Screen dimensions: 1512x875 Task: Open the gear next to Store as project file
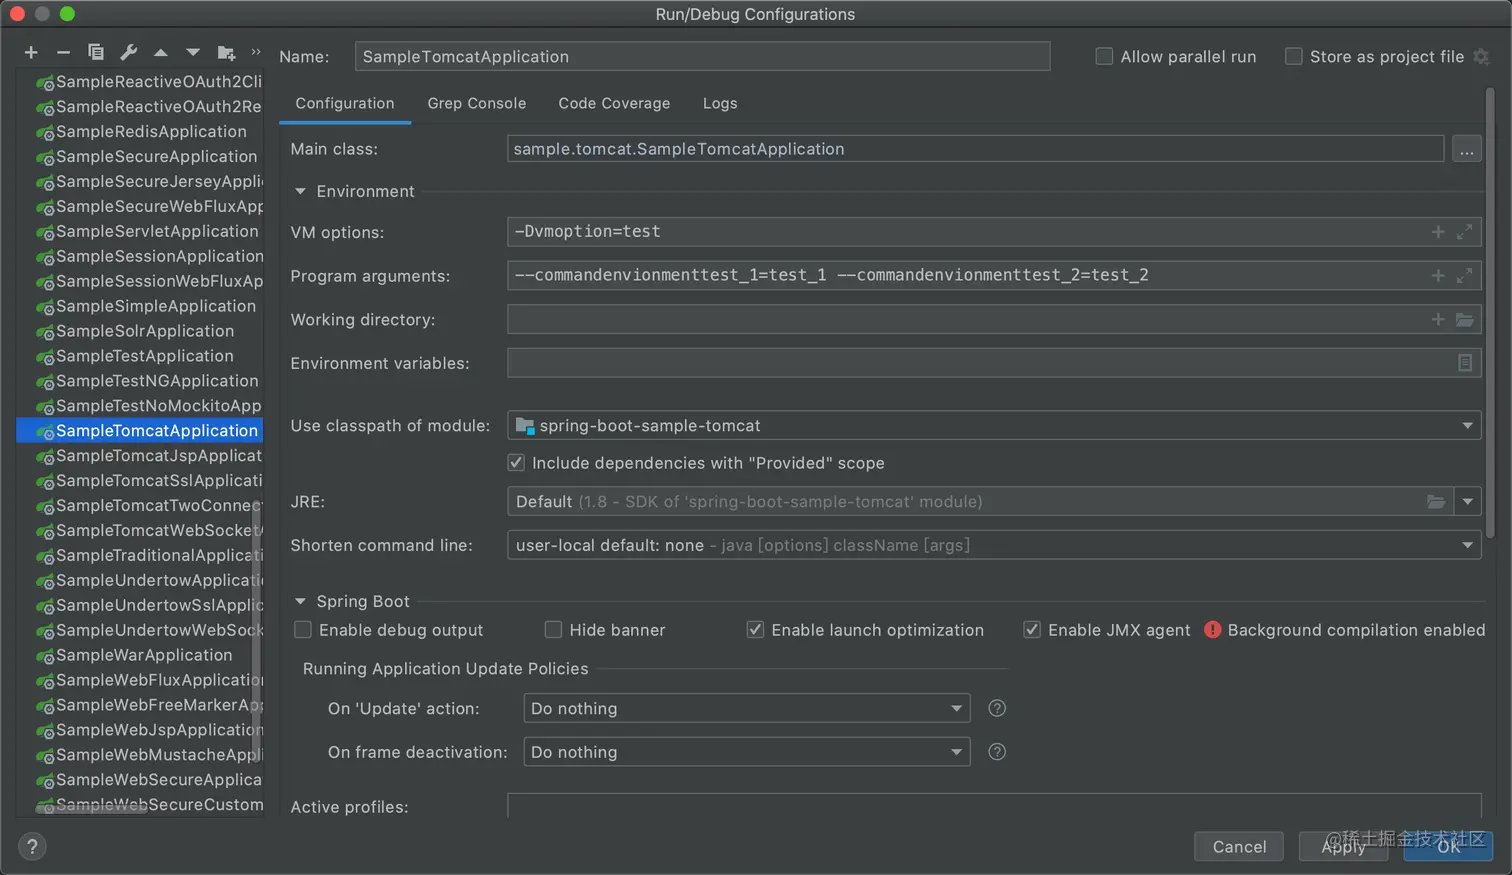pos(1481,57)
